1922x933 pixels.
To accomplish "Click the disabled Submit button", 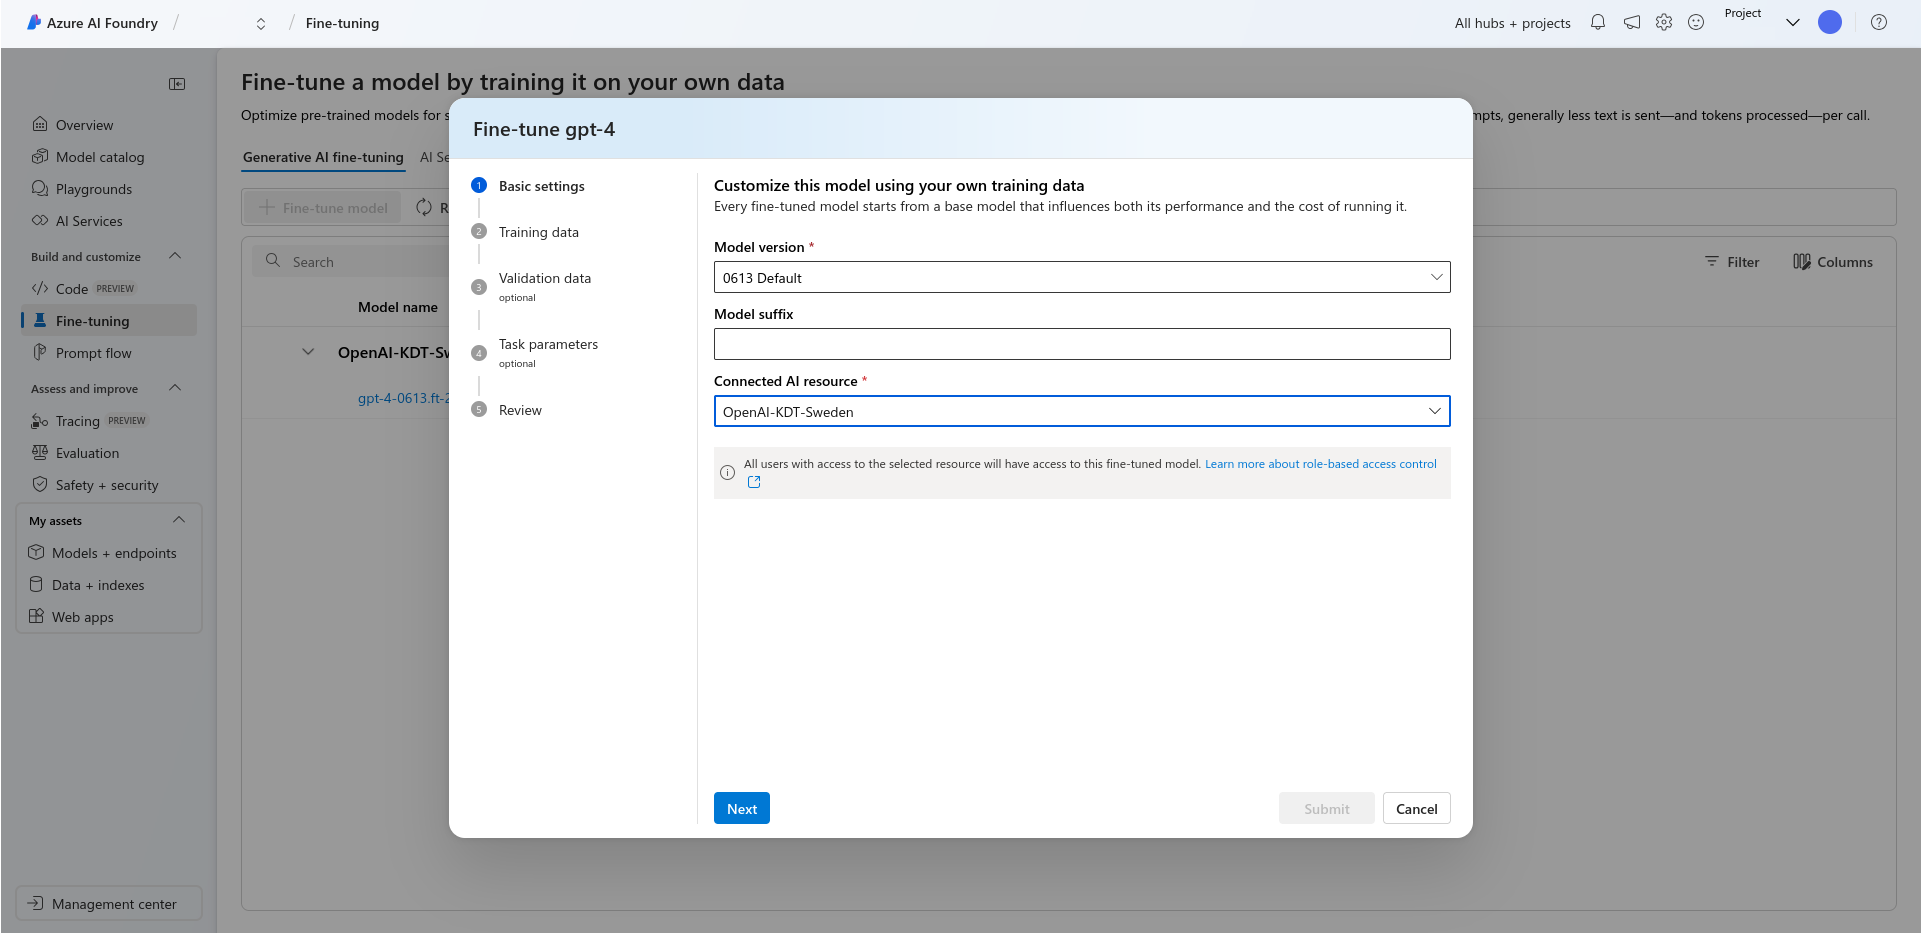I will click(1326, 808).
